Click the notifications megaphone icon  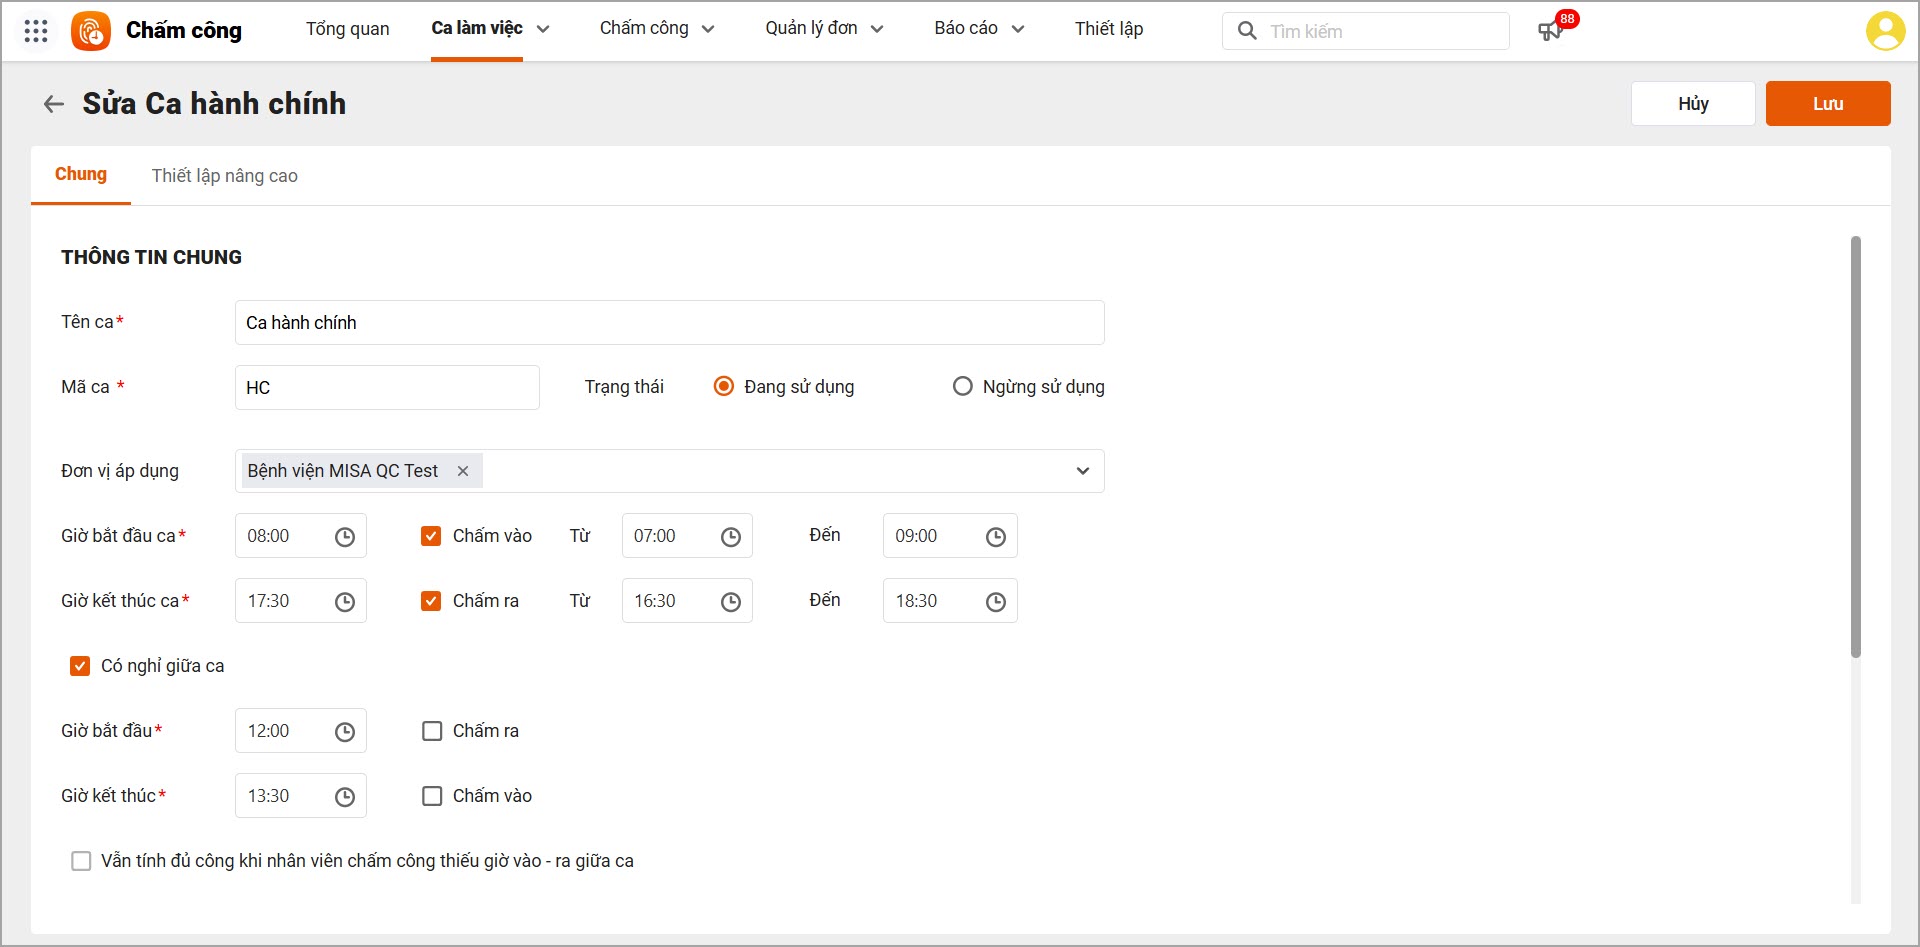tap(1549, 31)
